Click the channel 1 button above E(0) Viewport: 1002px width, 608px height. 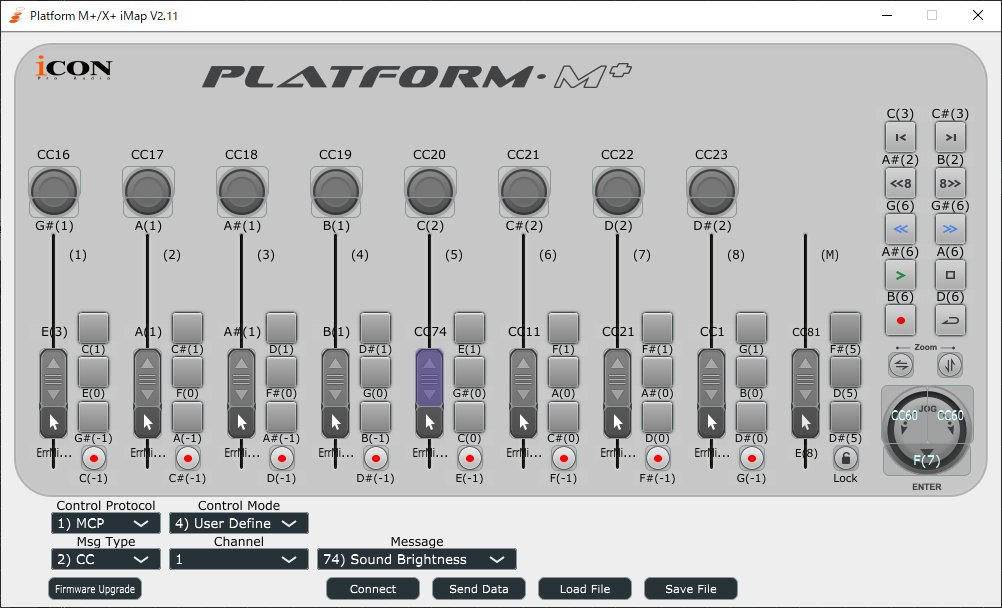(x=93, y=372)
